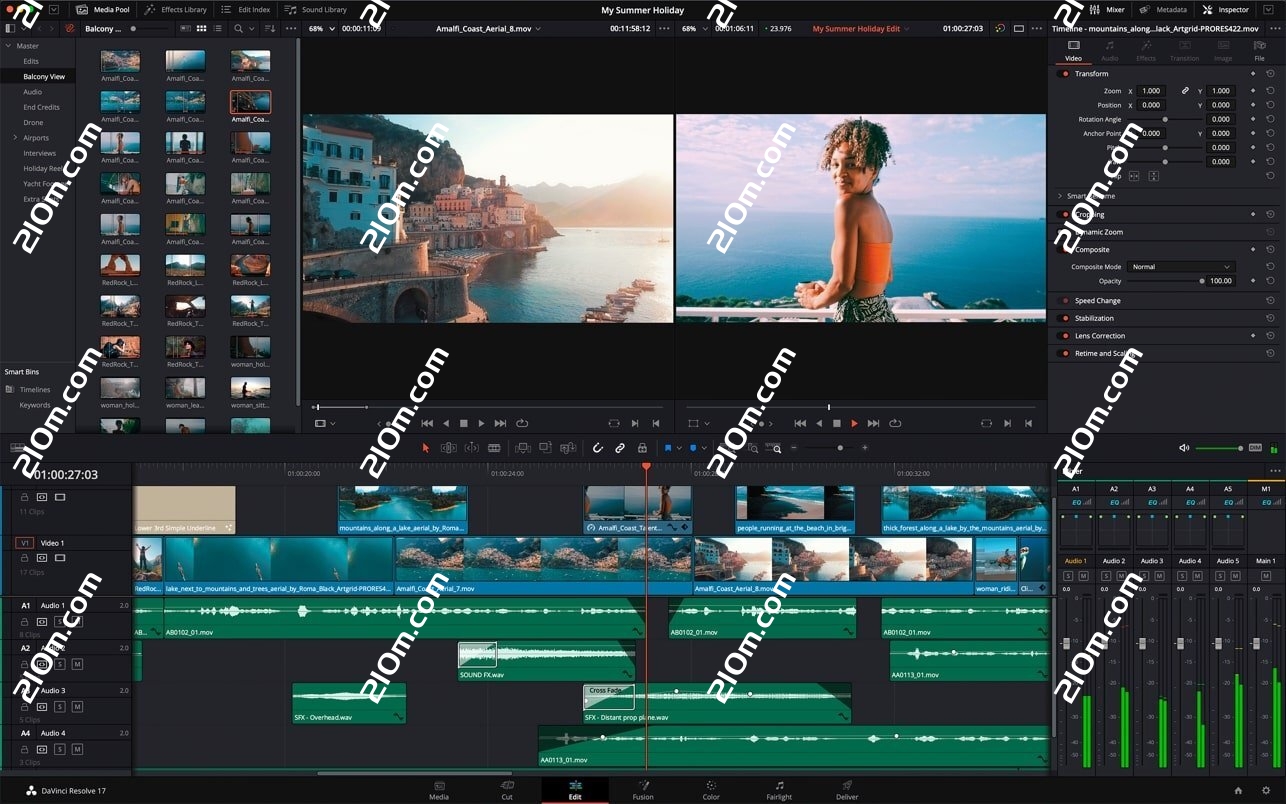Adjust the Rotation Angle slider
The height and width of the screenshot is (804, 1286).
click(x=1165, y=119)
